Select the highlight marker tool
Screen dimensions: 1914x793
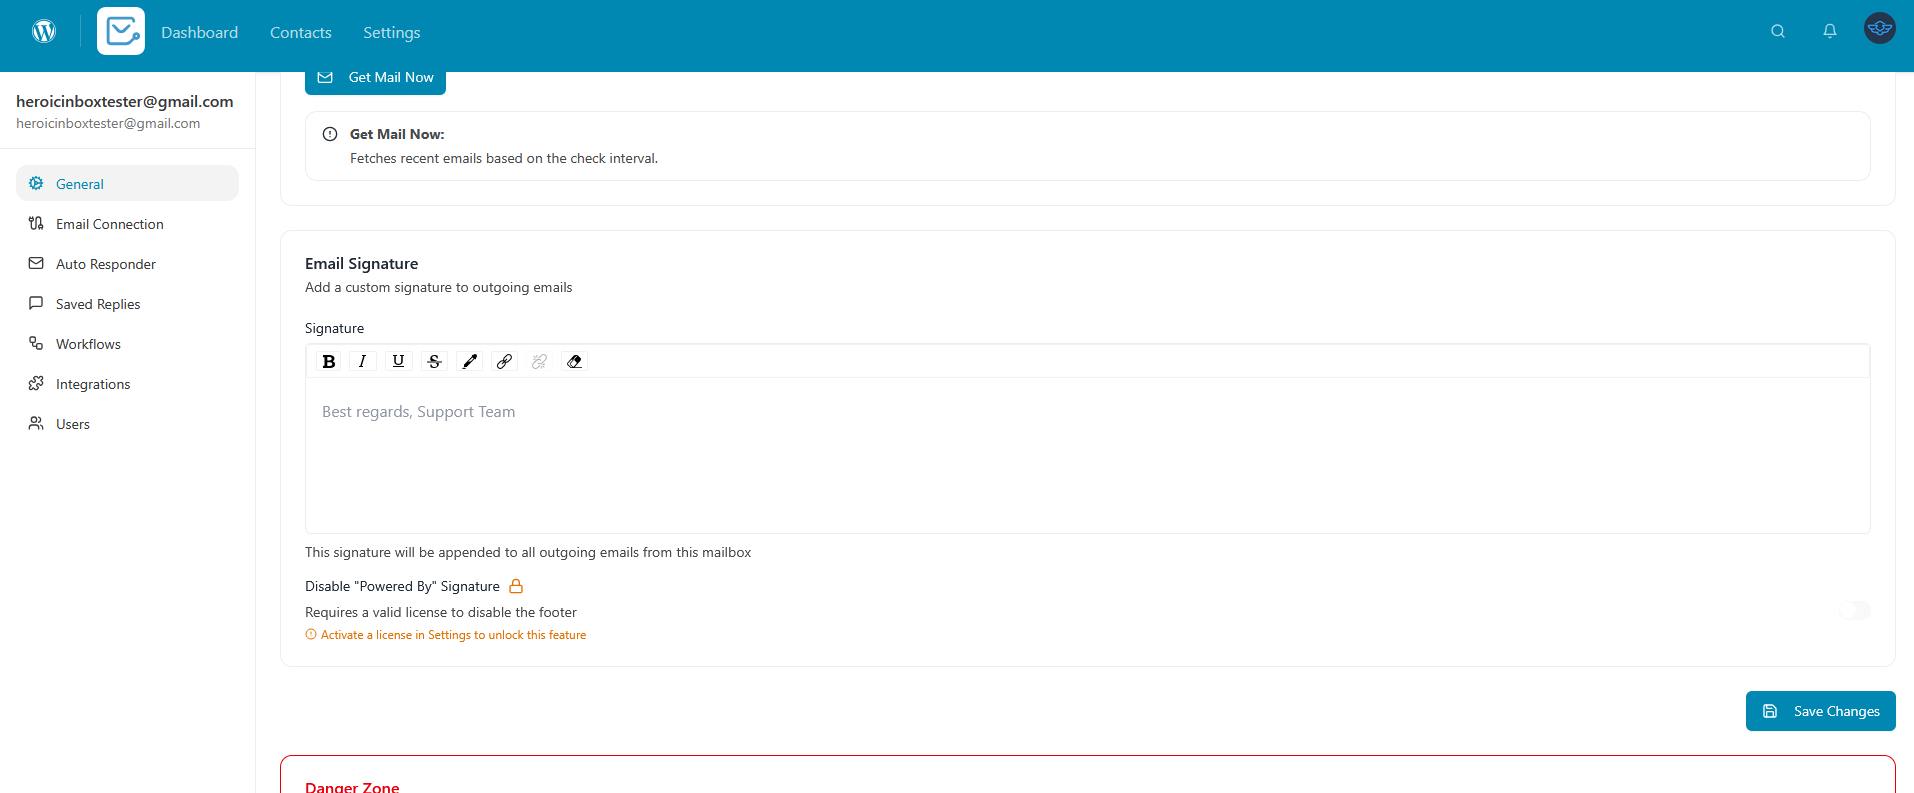click(x=470, y=362)
